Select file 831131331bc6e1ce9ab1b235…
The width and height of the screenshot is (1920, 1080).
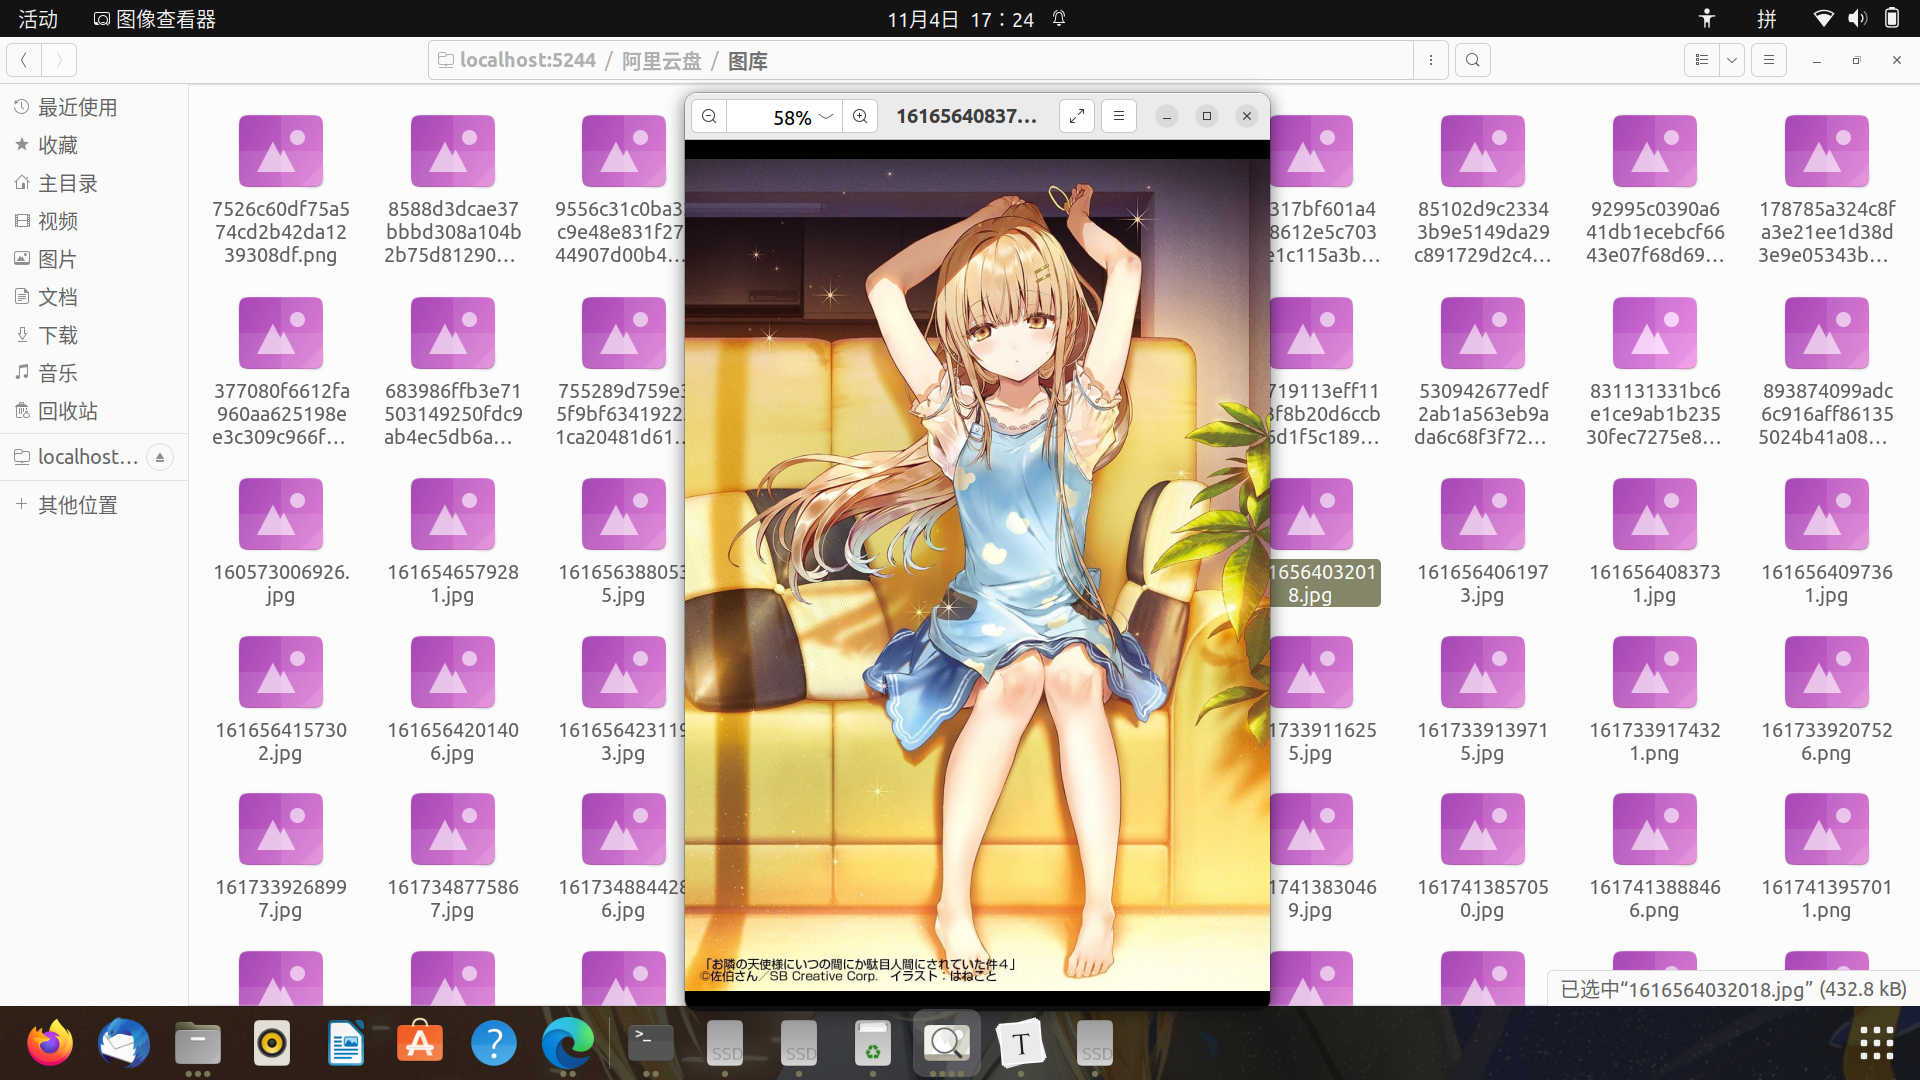1655,372
